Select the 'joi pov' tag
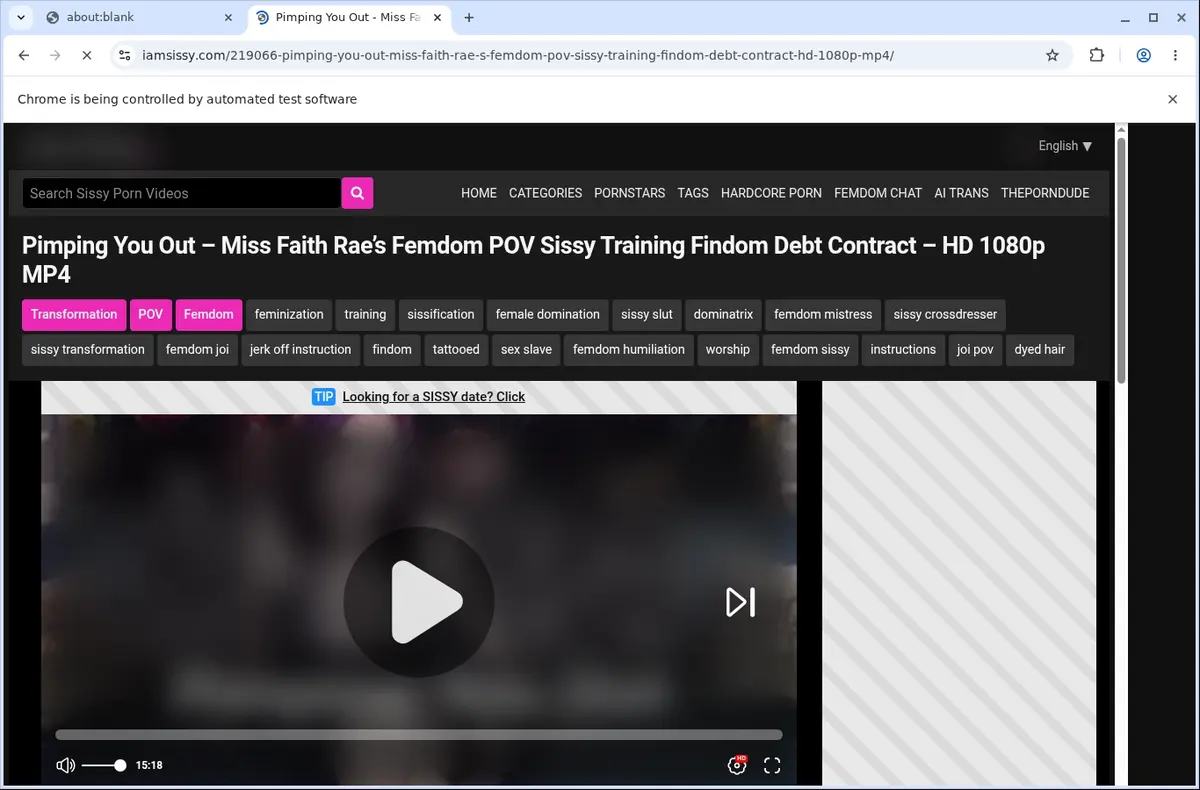The width and height of the screenshot is (1200, 790). coord(975,349)
